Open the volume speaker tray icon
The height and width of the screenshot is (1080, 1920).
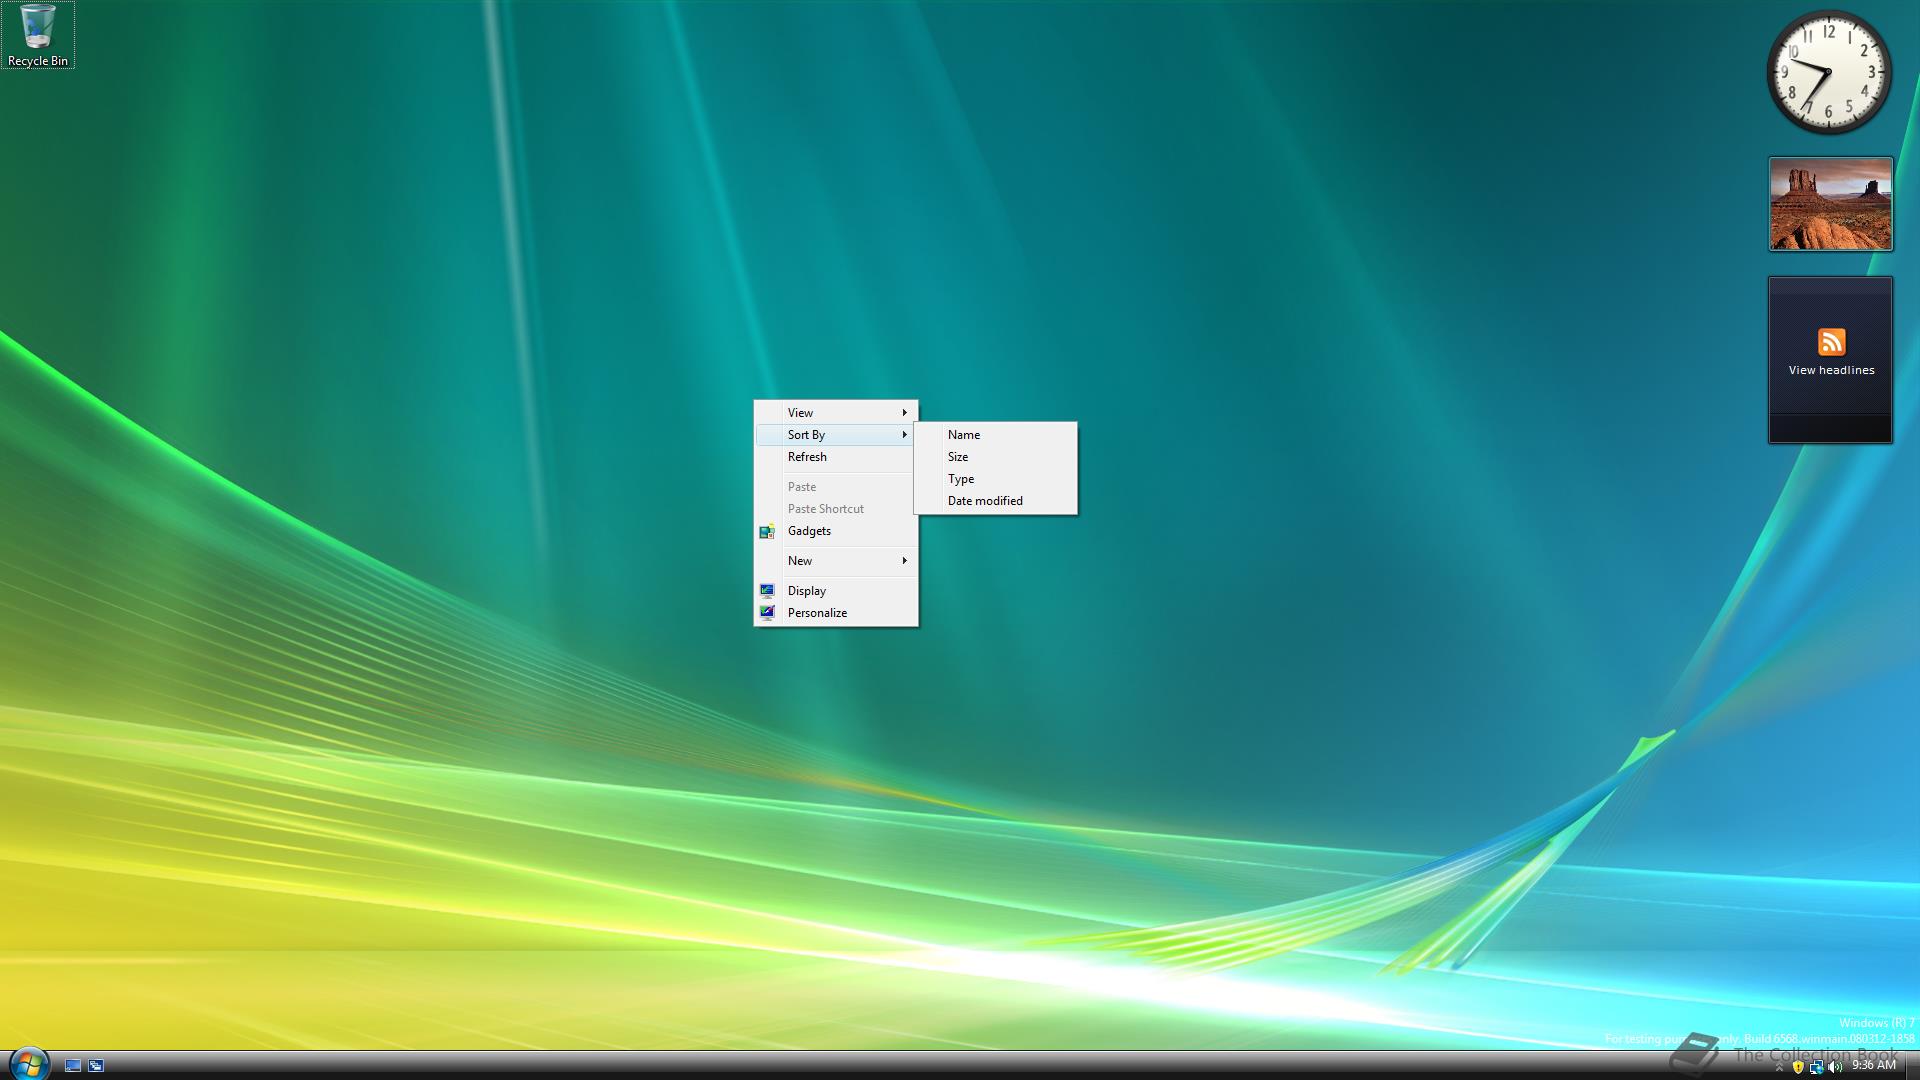[x=1835, y=1067]
